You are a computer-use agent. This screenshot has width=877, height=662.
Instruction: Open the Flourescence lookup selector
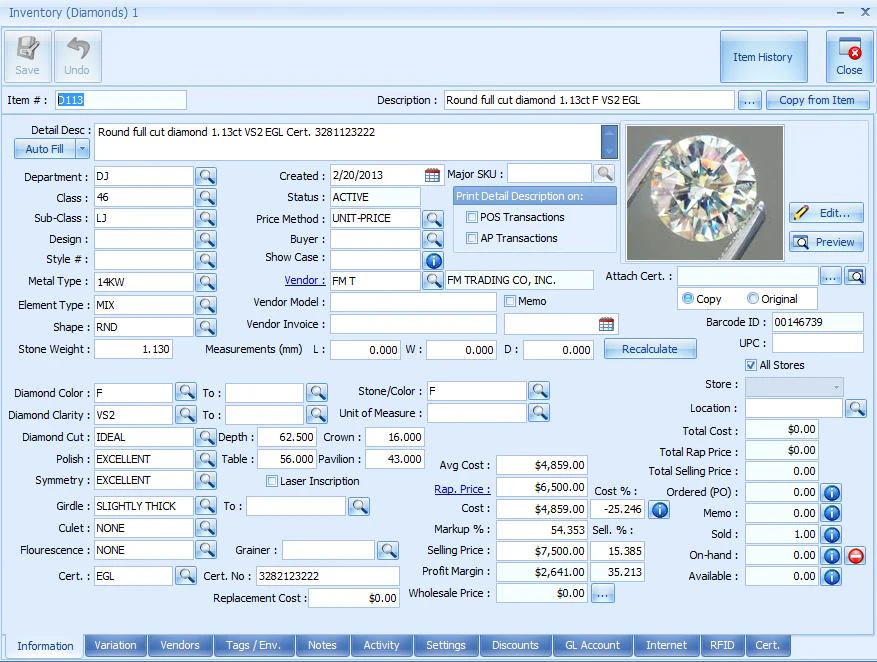pos(206,549)
